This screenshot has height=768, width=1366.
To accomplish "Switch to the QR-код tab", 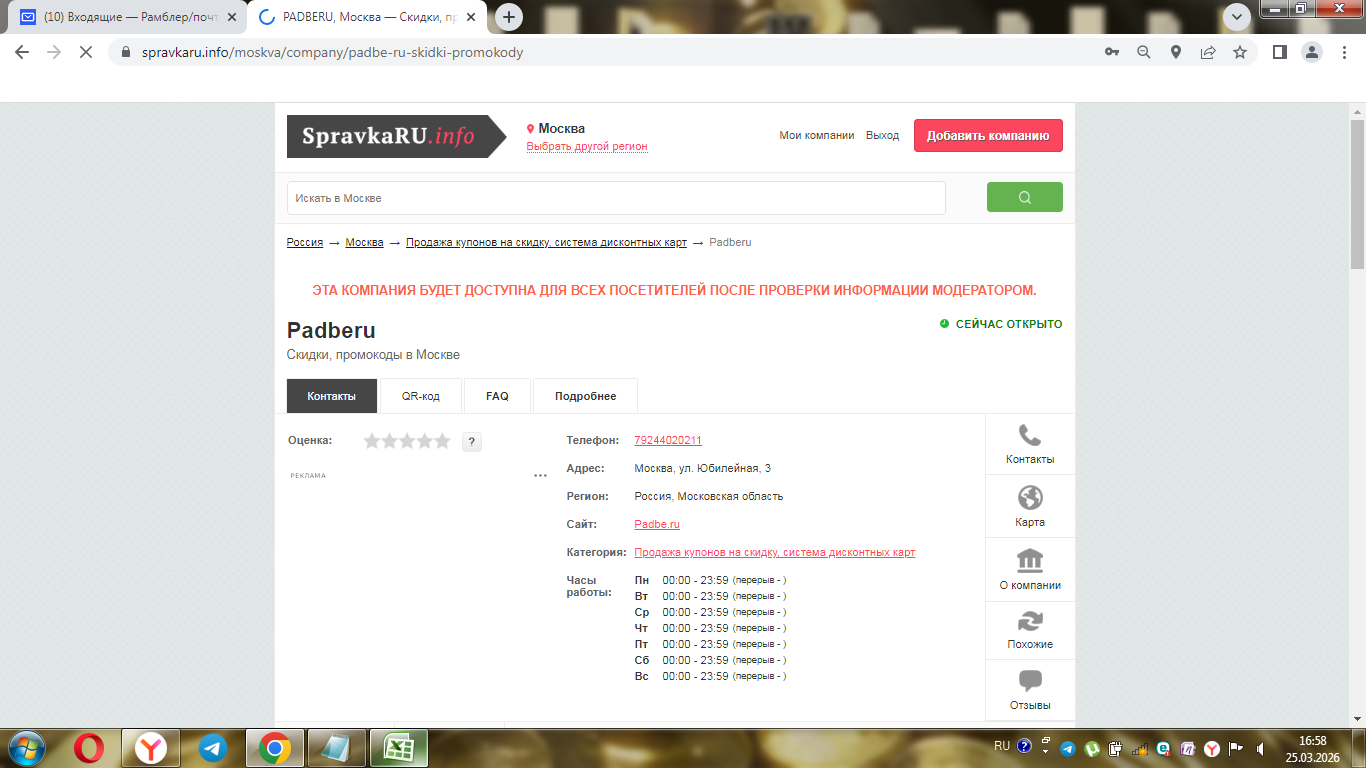I will point(421,396).
